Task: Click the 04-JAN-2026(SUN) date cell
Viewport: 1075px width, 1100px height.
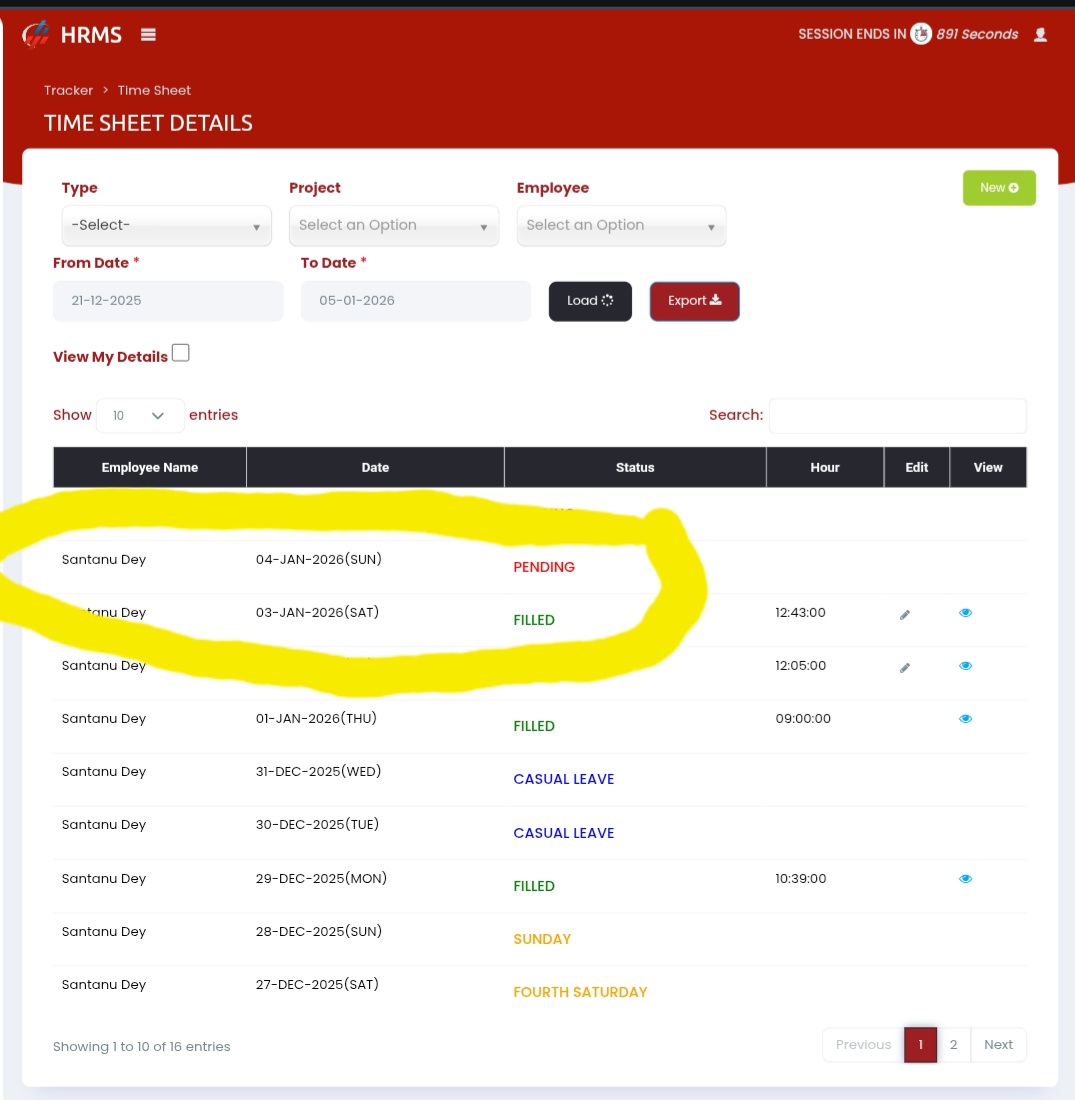Action: (319, 559)
